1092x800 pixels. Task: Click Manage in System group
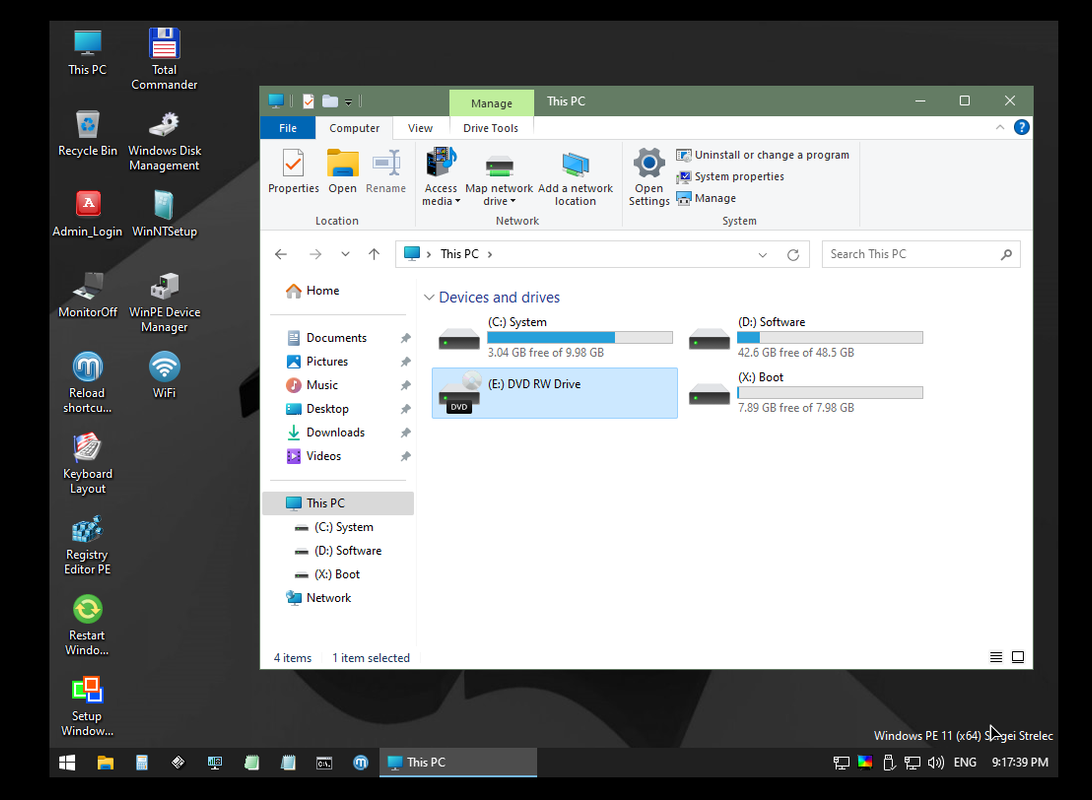coord(706,198)
